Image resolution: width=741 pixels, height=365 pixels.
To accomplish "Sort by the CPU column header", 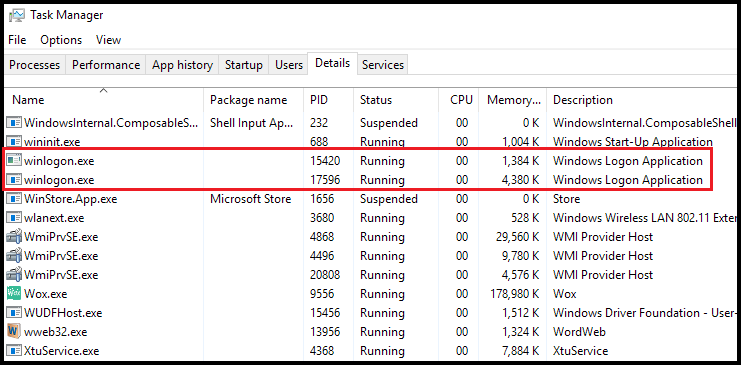I will coord(458,100).
